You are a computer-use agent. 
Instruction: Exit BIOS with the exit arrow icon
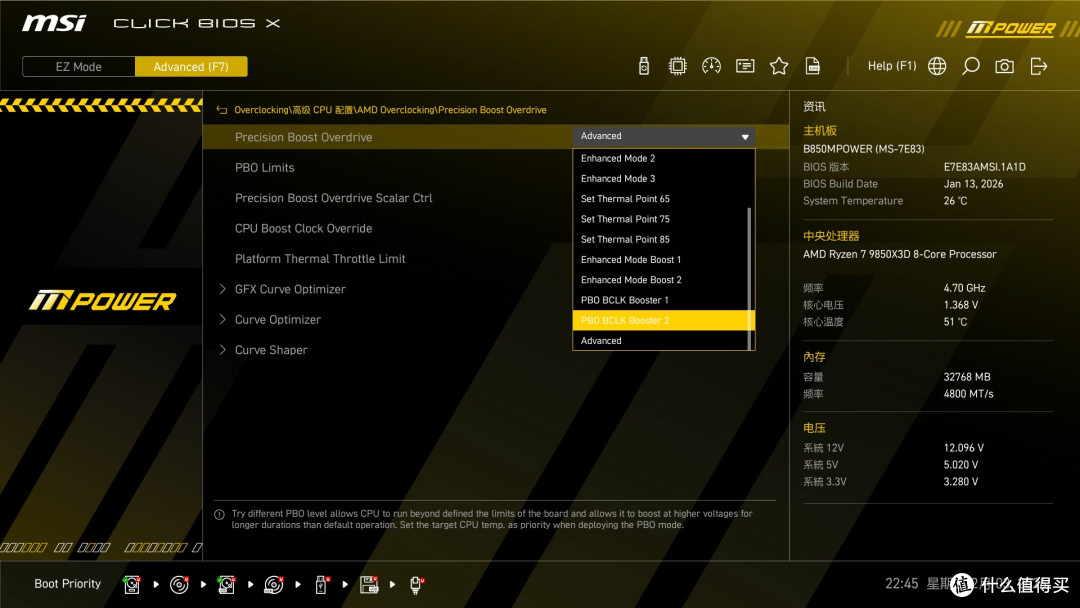tap(1039, 66)
